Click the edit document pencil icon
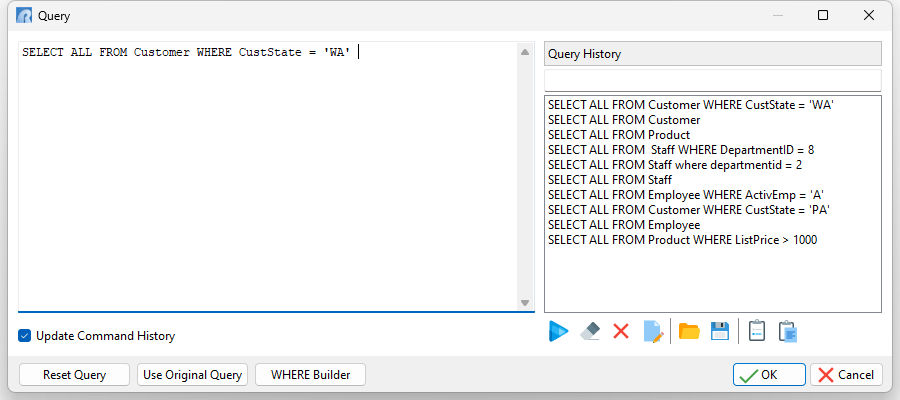Viewport: 900px width, 400px height. pos(654,332)
